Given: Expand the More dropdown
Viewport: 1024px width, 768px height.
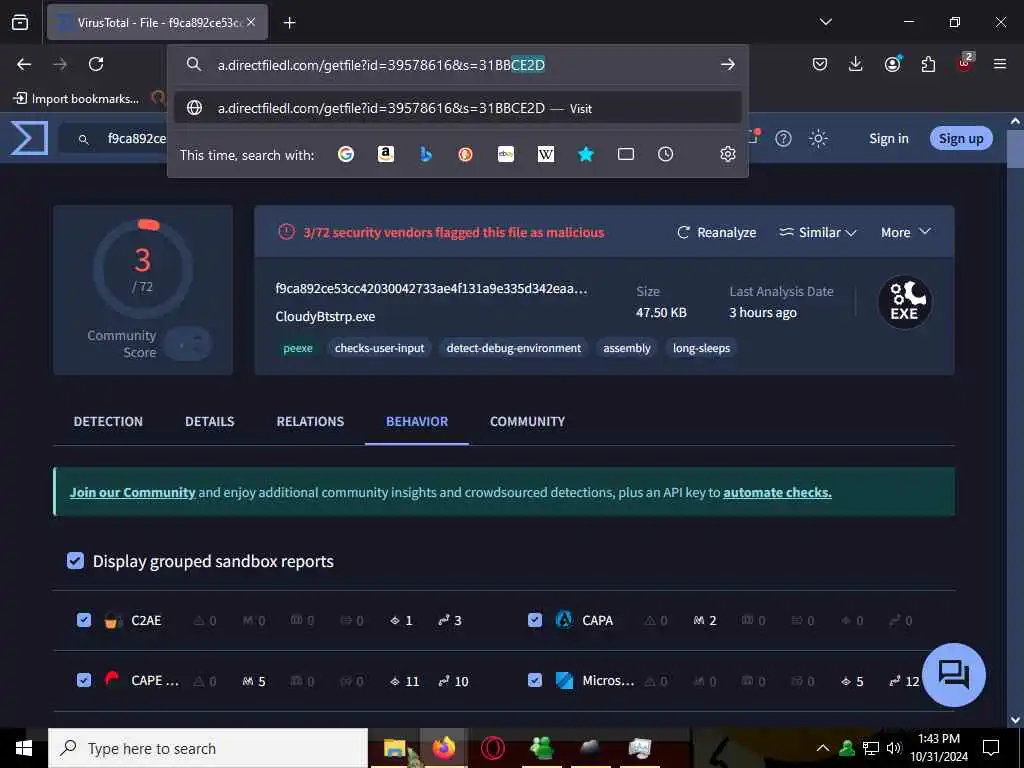Looking at the screenshot, I should (x=905, y=232).
